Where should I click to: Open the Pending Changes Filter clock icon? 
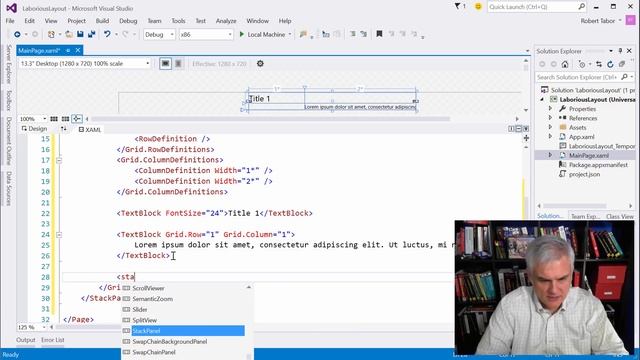[x=582, y=64]
